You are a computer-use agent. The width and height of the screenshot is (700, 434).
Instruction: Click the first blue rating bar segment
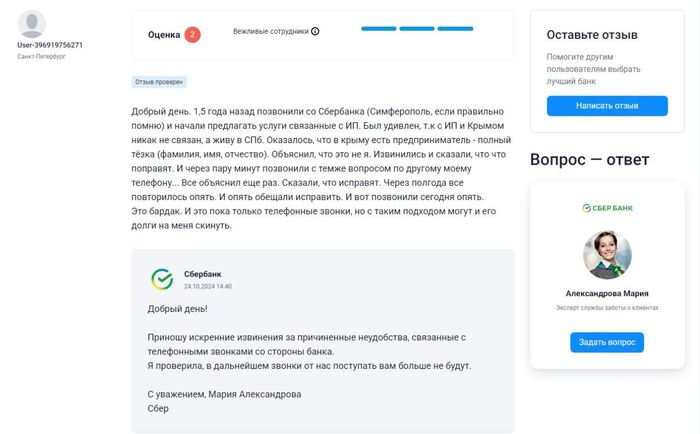click(379, 28)
